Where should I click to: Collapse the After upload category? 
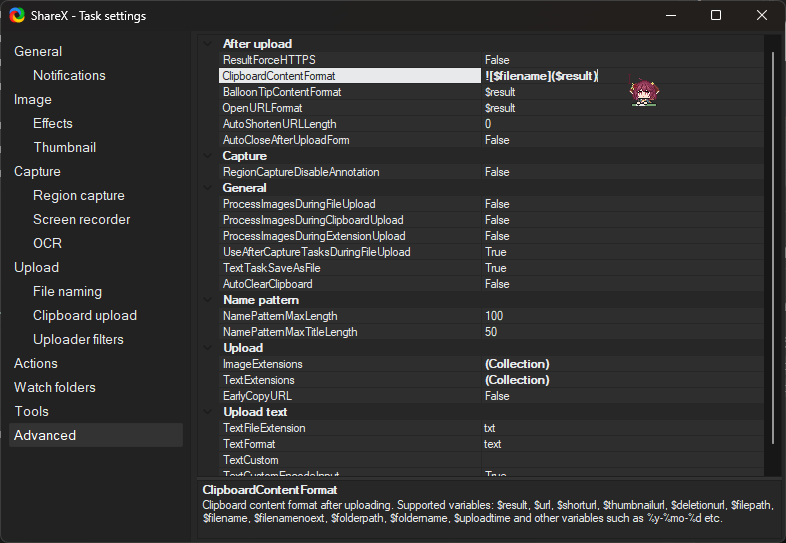(208, 44)
